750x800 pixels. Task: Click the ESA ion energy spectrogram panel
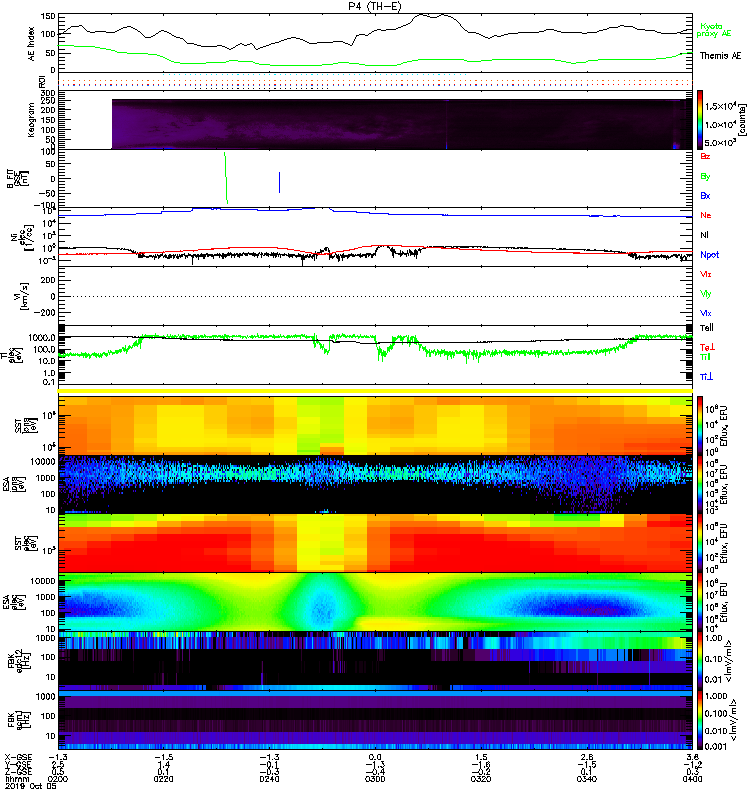[376, 484]
